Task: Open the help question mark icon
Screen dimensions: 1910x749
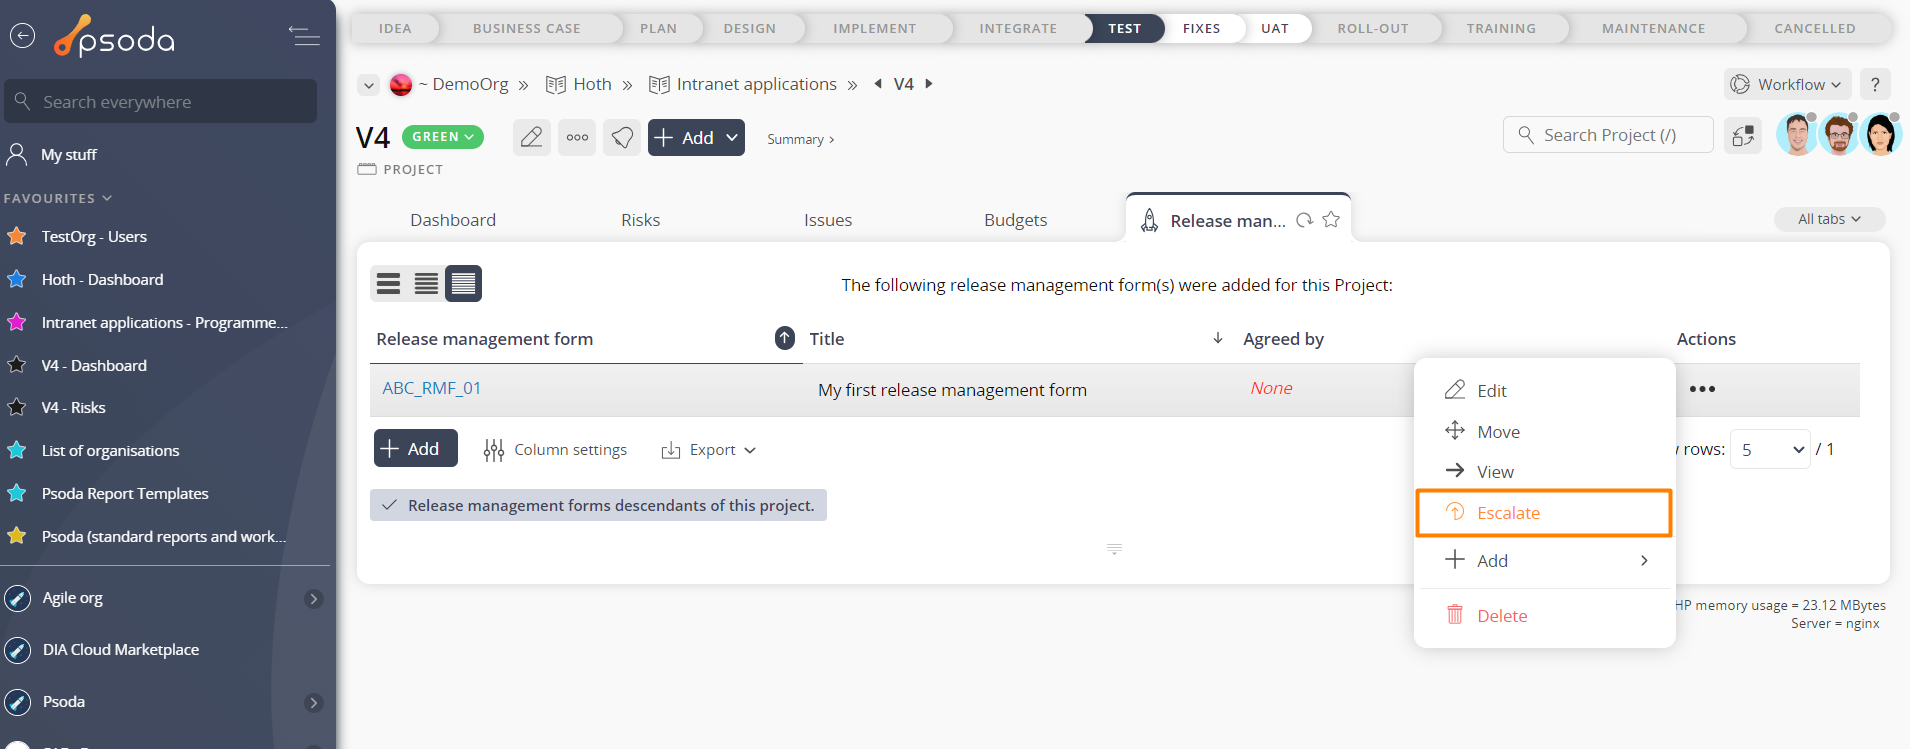Action: (x=1875, y=84)
